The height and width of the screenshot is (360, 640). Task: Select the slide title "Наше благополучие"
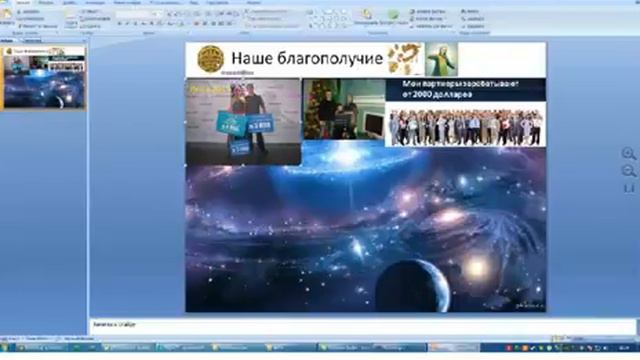[307, 58]
